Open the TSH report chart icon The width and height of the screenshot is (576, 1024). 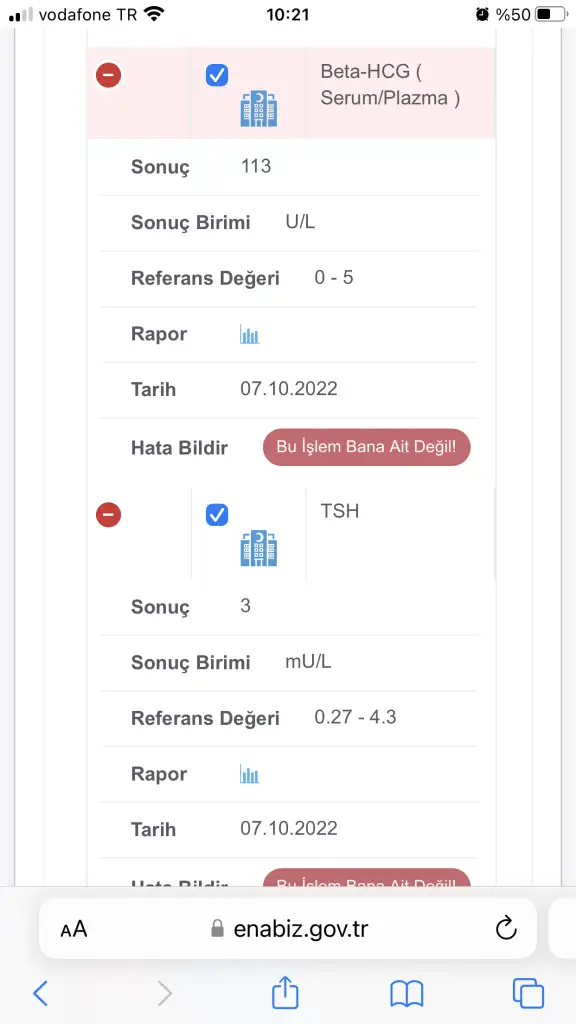tap(249, 775)
